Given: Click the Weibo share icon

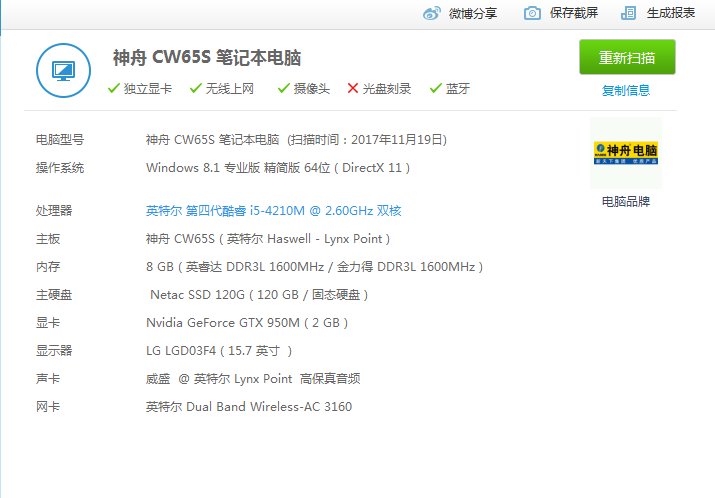Looking at the screenshot, I should click(431, 14).
